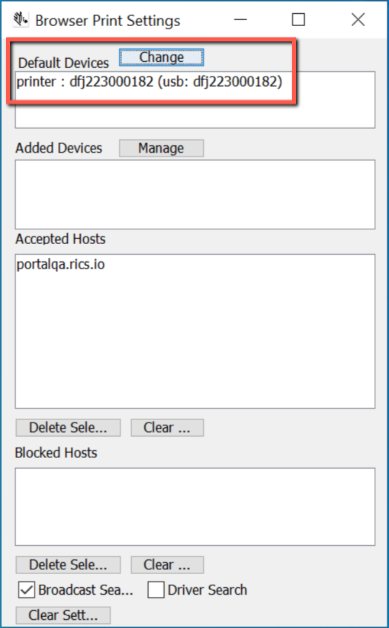Disable the Broadcast Search checkbox
This screenshot has width=389, height=628.
pyautogui.click(x=26, y=590)
